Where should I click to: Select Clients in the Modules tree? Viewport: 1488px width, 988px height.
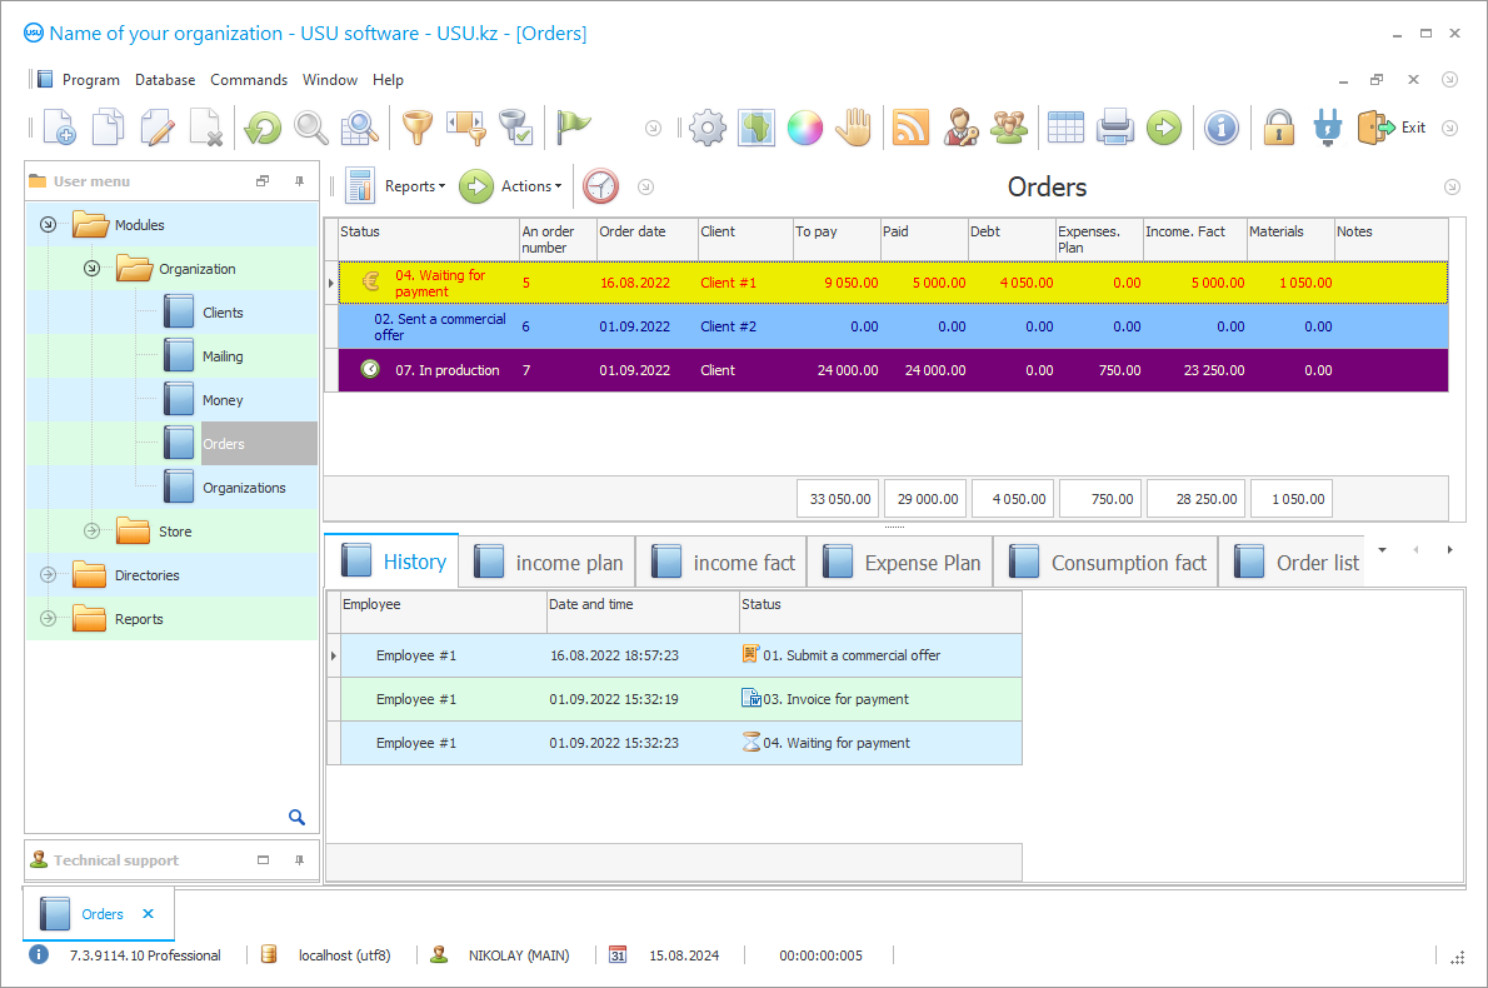point(224,312)
